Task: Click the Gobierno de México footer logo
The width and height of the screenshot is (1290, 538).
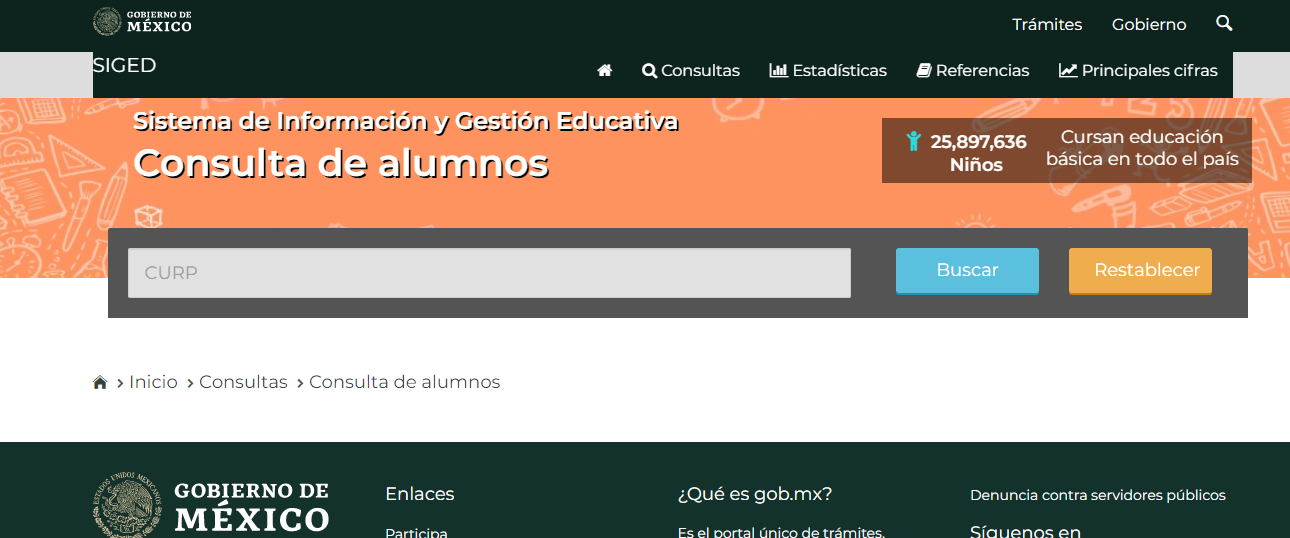Action: coord(211,505)
